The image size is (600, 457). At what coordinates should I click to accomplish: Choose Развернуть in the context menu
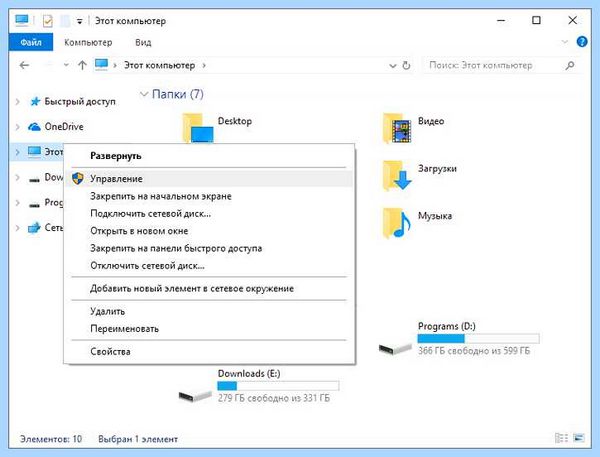(x=209, y=156)
